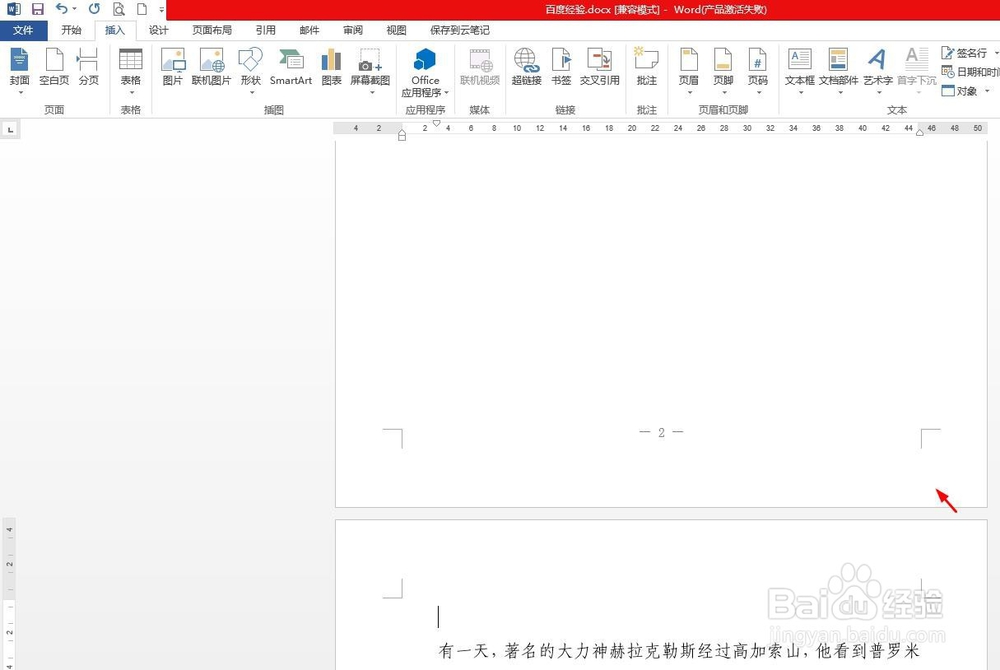Screen dimensions: 1000x670
Task: Switch to the Page Layout (页面布局) tab
Action: (x=212, y=30)
